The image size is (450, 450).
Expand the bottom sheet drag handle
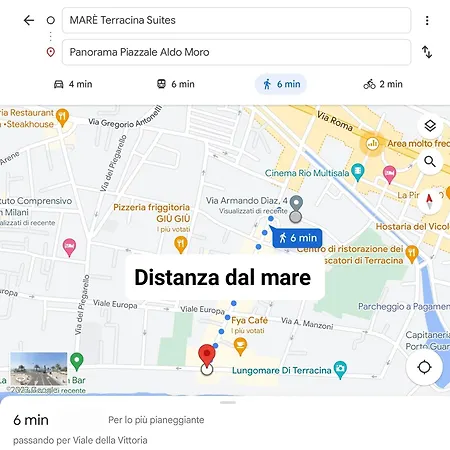228,403
